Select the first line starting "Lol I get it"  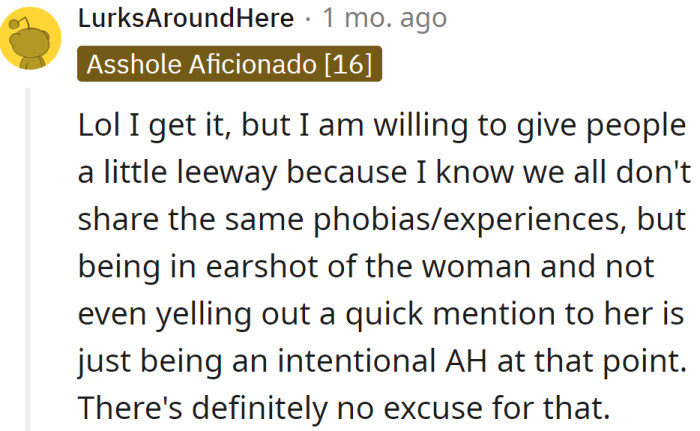382,126
